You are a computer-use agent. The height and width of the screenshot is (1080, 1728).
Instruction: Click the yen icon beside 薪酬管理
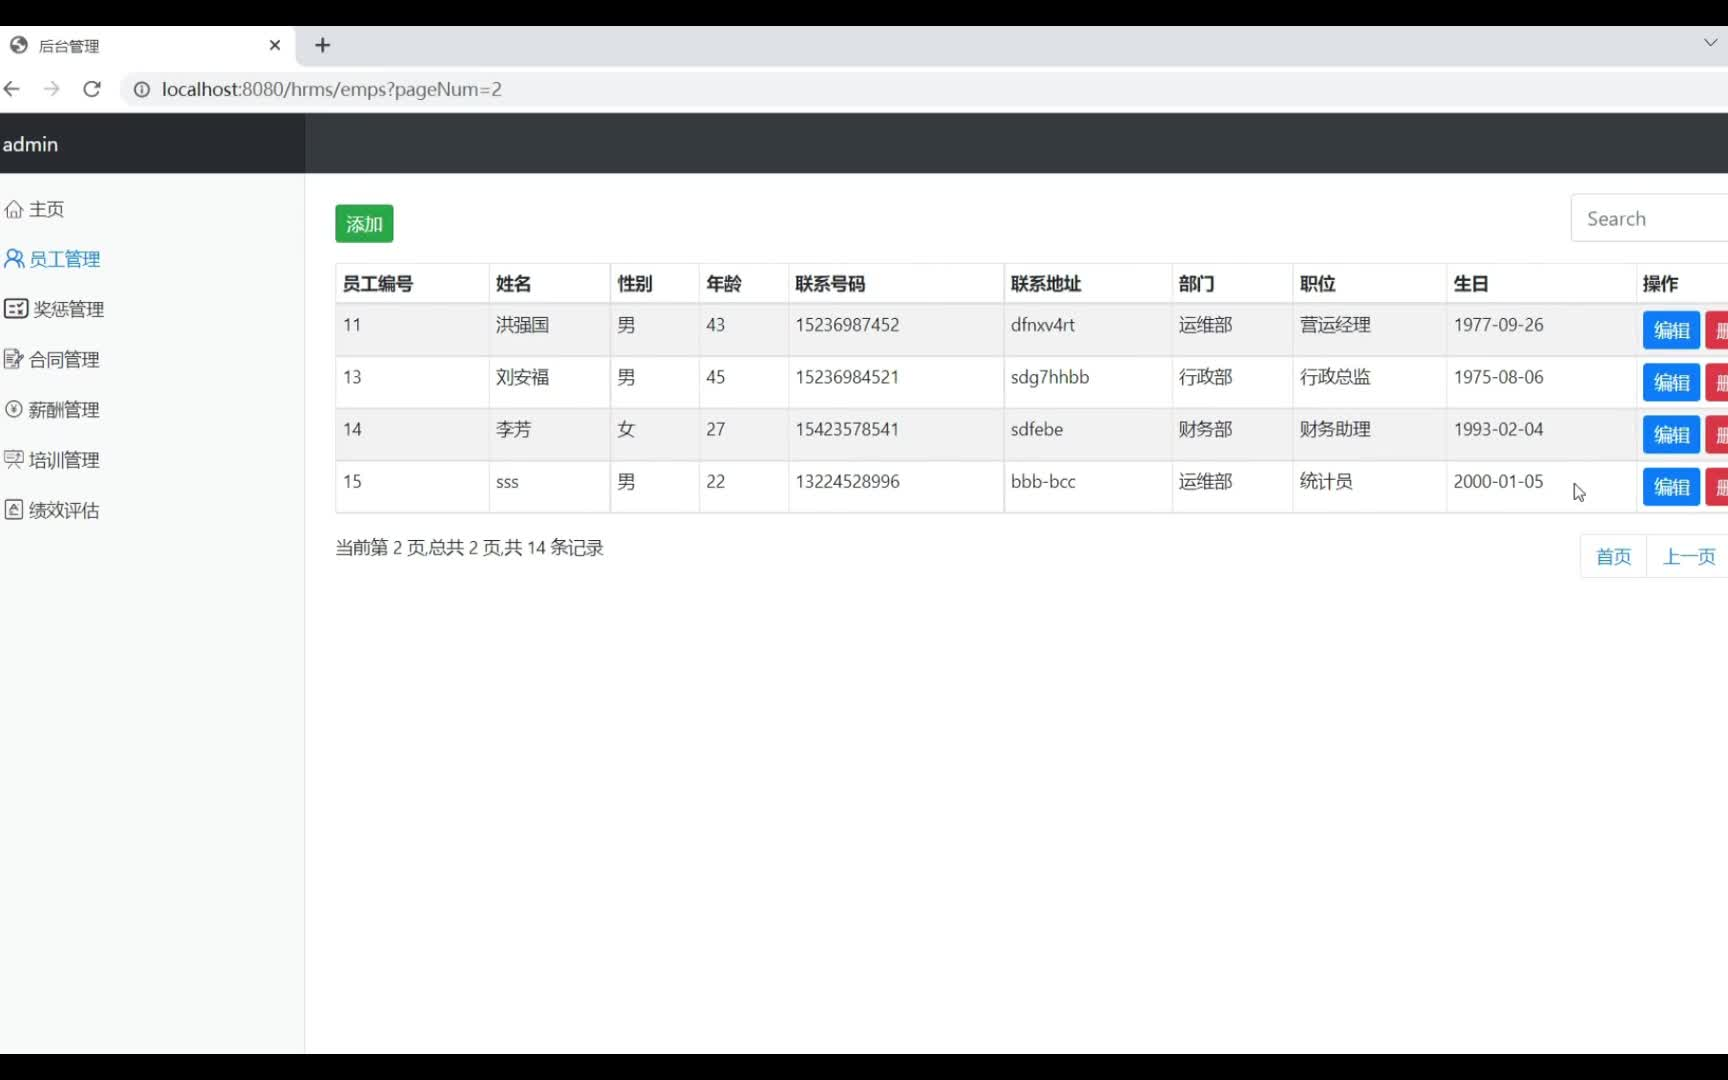pyautogui.click(x=14, y=409)
